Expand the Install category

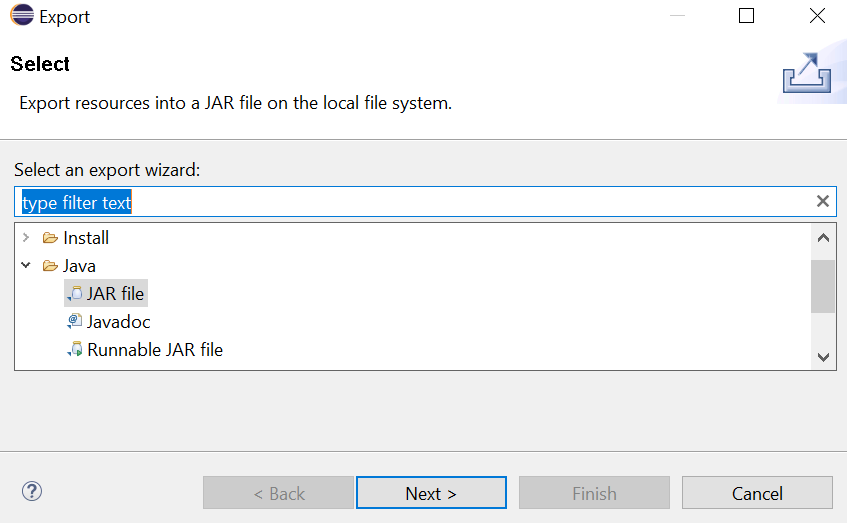(x=25, y=237)
